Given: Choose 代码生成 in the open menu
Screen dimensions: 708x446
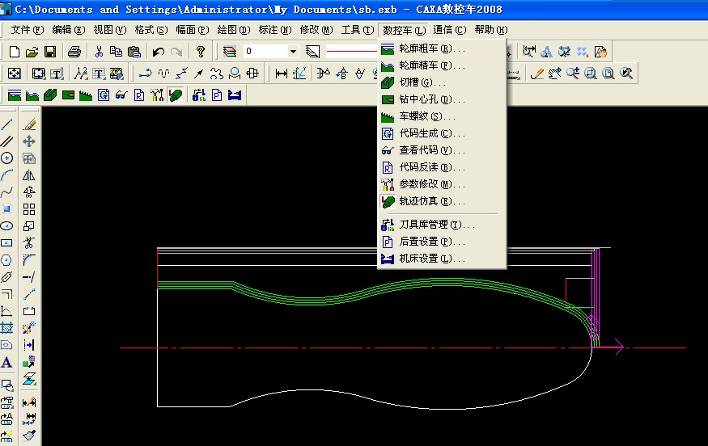Looking at the screenshot, I should coord(424,133).
